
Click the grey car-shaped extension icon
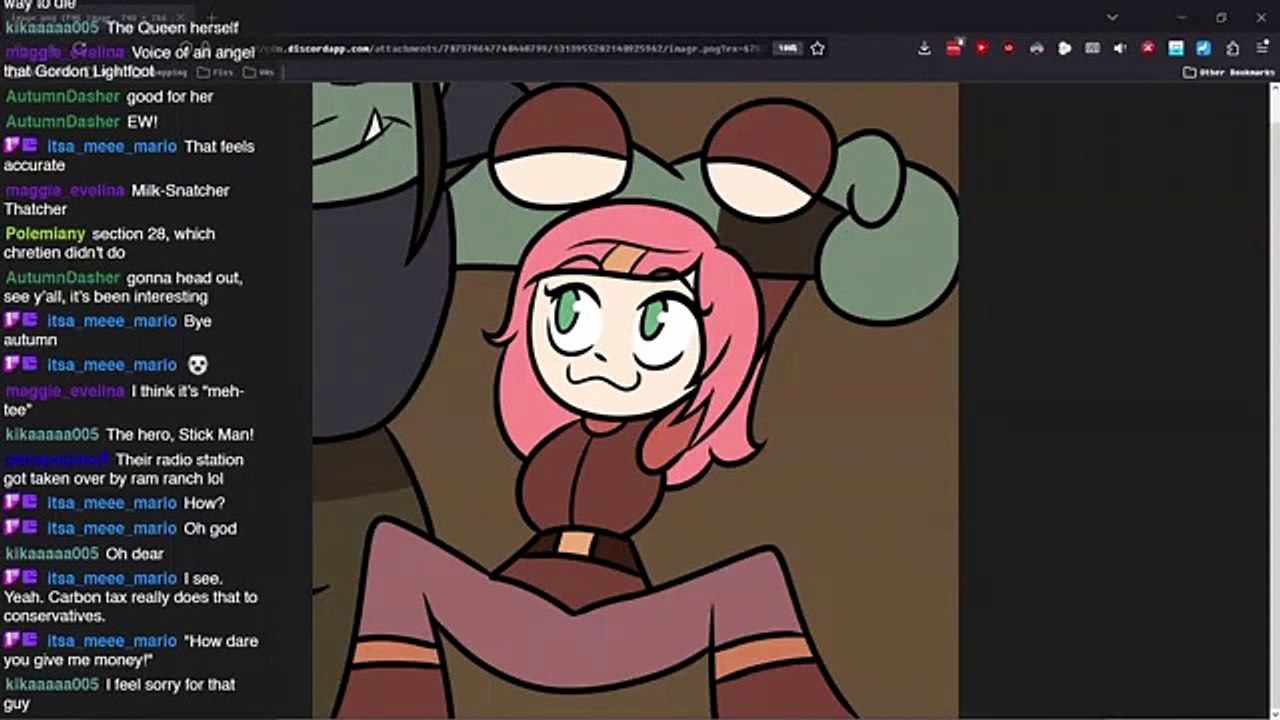coord(1037,48)
